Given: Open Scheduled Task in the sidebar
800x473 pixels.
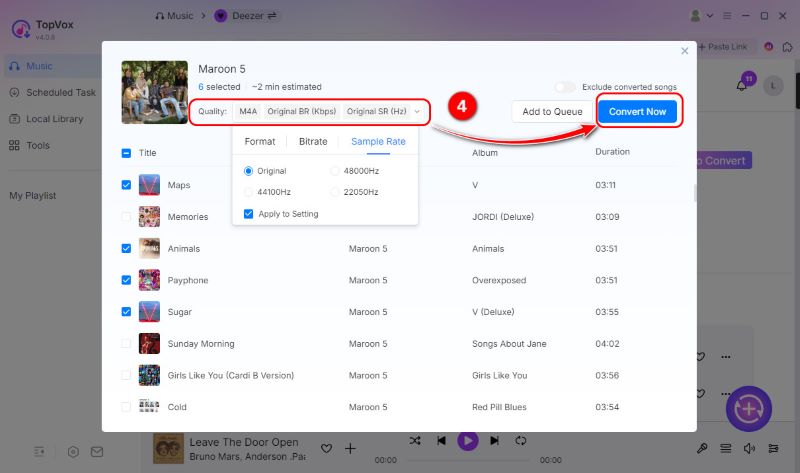Looking at the screenshot, I should click(x=52, y=92).
